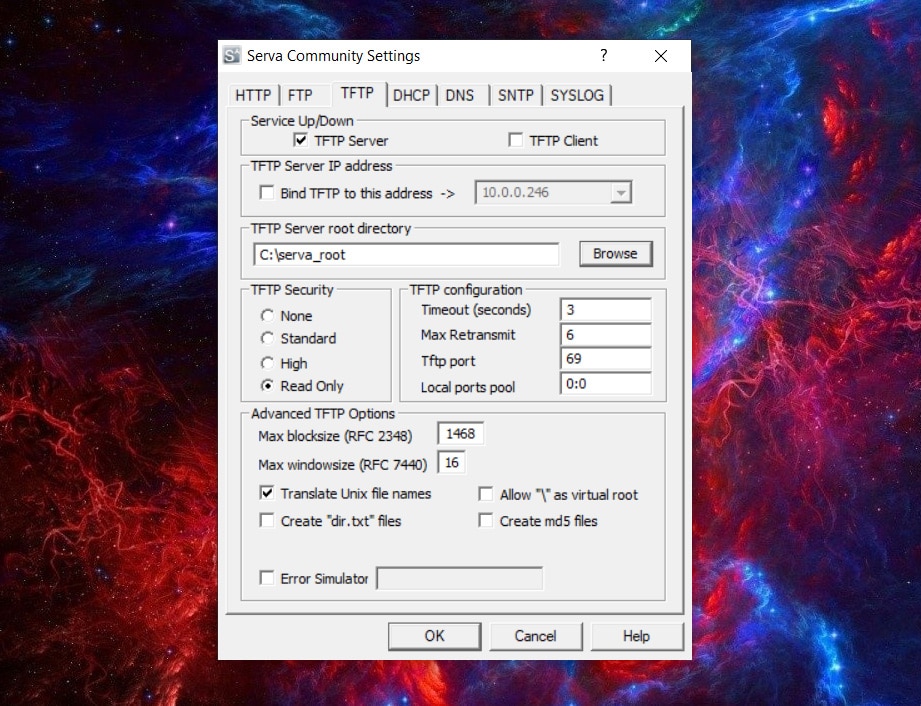Screen dimensions: 921x706
Task: Click the Timeout (seconds) field
Action: [606, 310]
